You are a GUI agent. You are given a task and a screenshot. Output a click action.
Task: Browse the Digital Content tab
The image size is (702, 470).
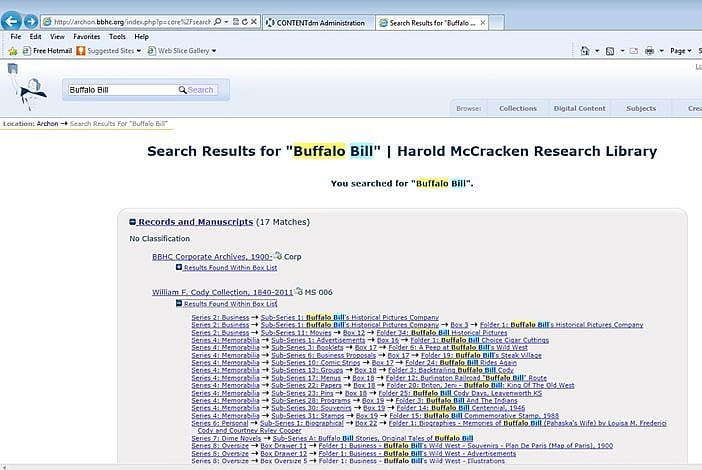(x=579, y=108)
